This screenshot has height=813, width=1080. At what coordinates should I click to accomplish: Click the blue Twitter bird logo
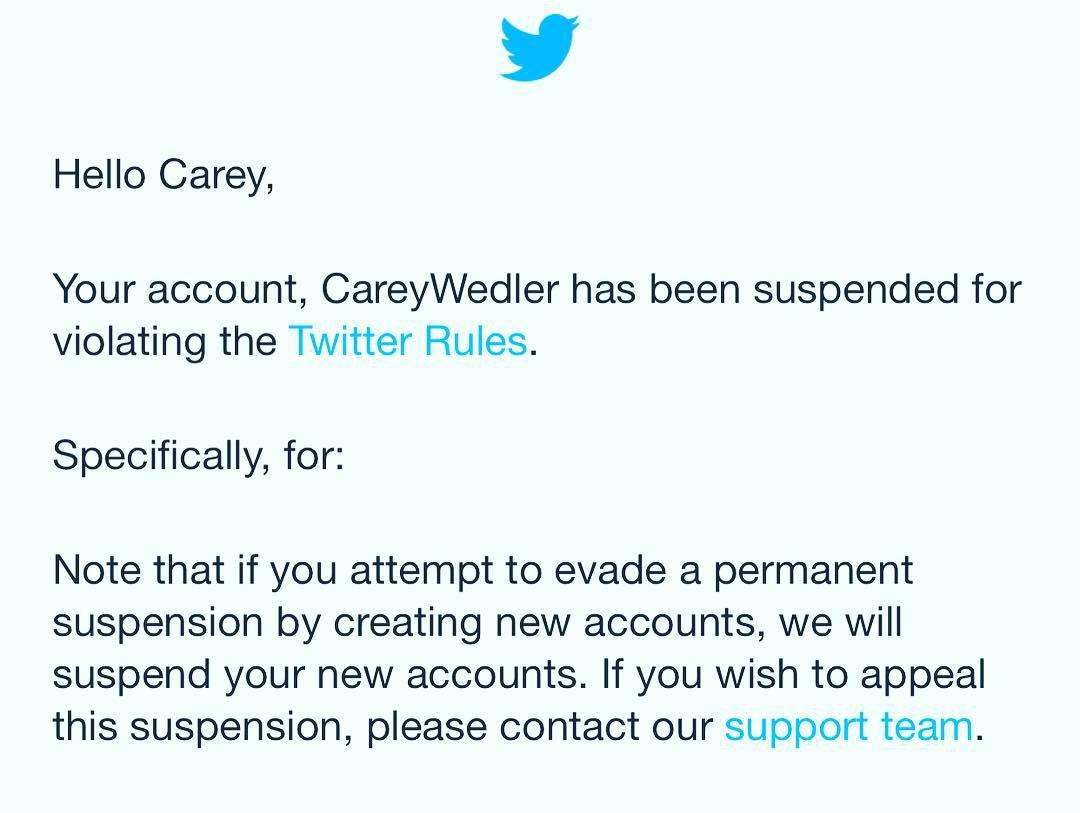click(539, 47)
